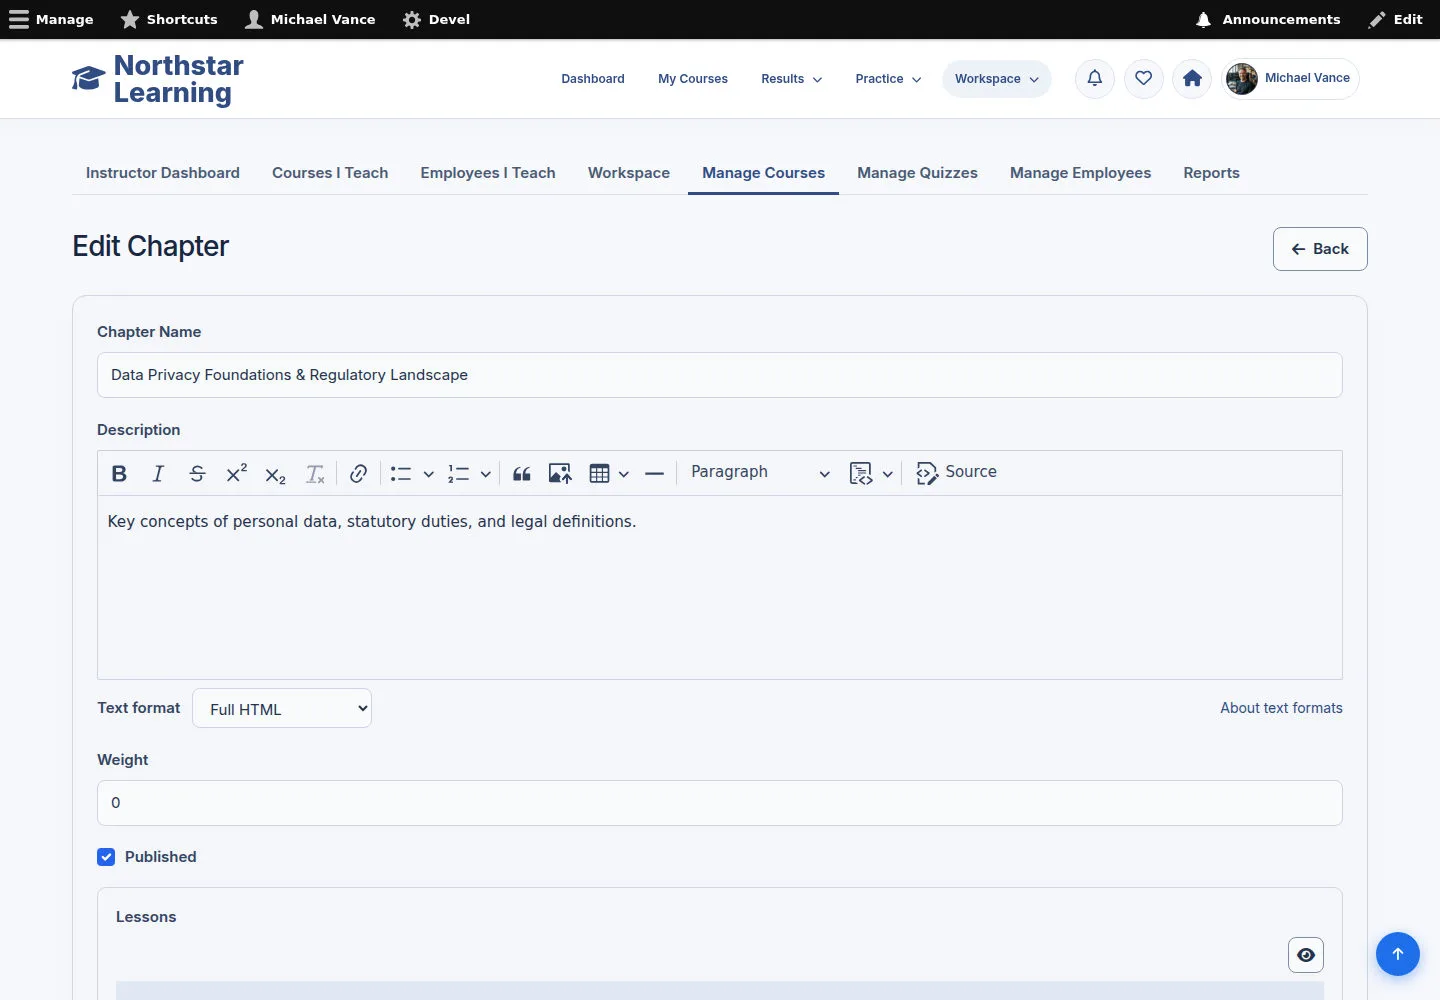This screenshot has height=1000, width=1440.
Task: Click the scroll-to-top arrow button
Action: tap(1398, 954)
